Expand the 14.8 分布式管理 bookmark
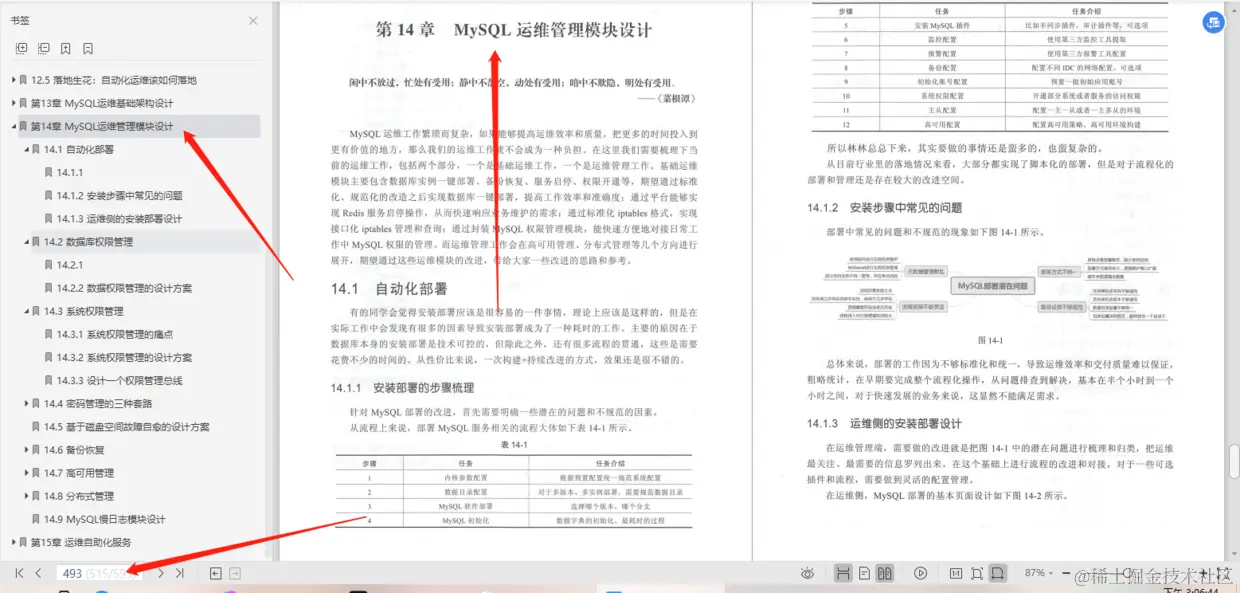This screenshot has width=1240, height=593. [27, 496]
